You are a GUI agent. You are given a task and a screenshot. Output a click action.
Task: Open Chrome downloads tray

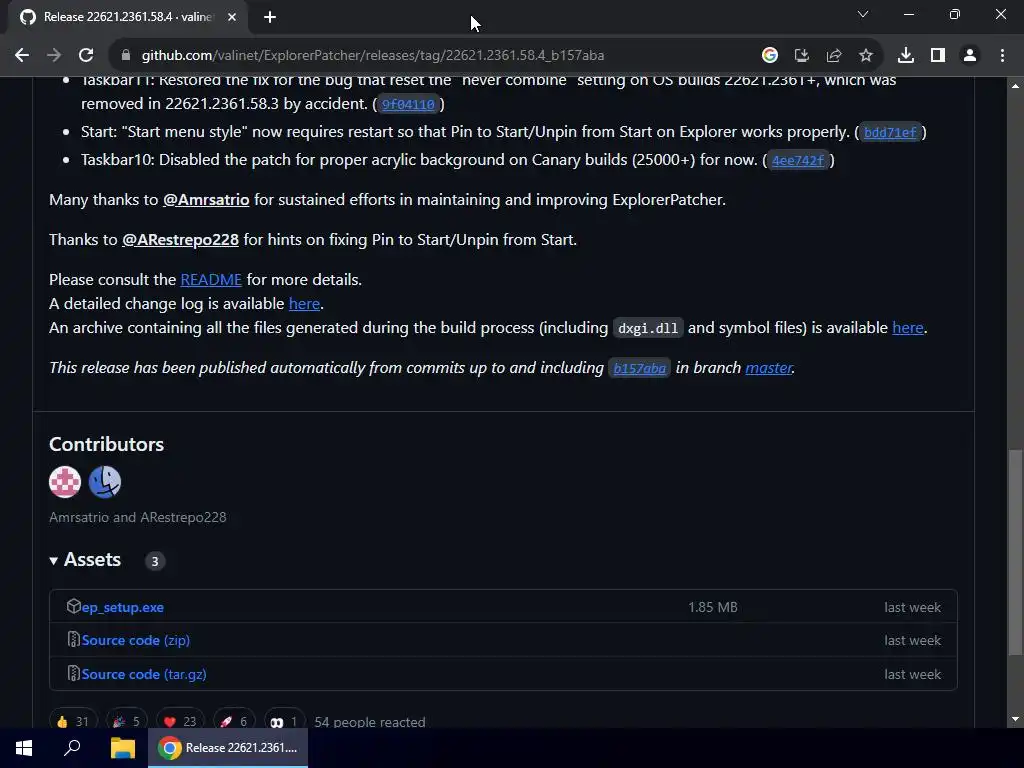click(x=906, y=56)
